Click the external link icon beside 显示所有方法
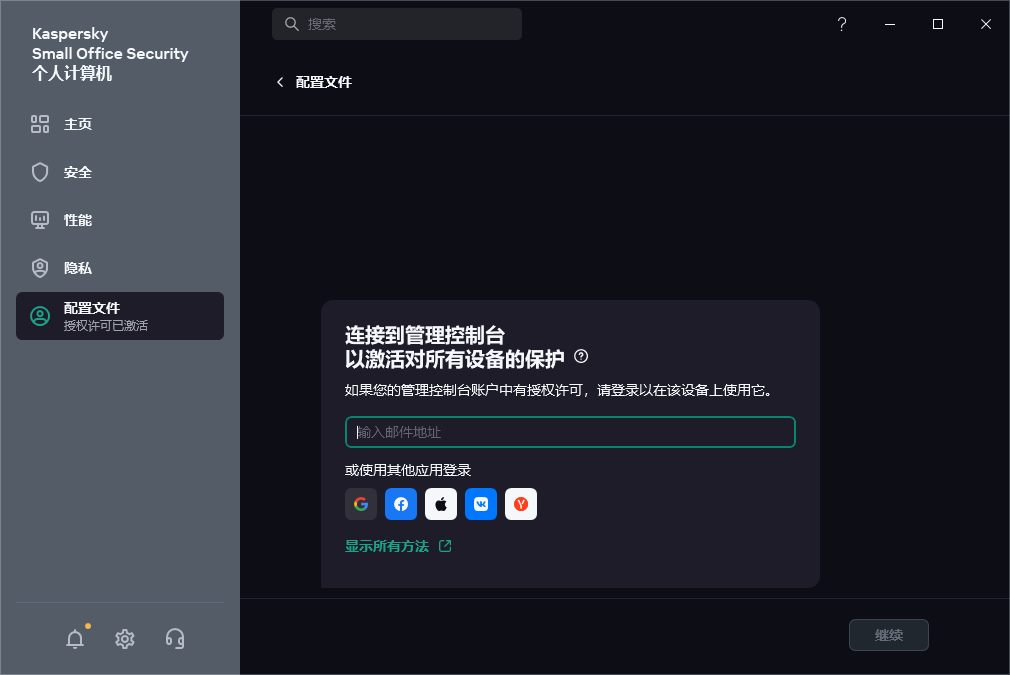The width and height of the screenshot is (1010, 675). [445, 546]
